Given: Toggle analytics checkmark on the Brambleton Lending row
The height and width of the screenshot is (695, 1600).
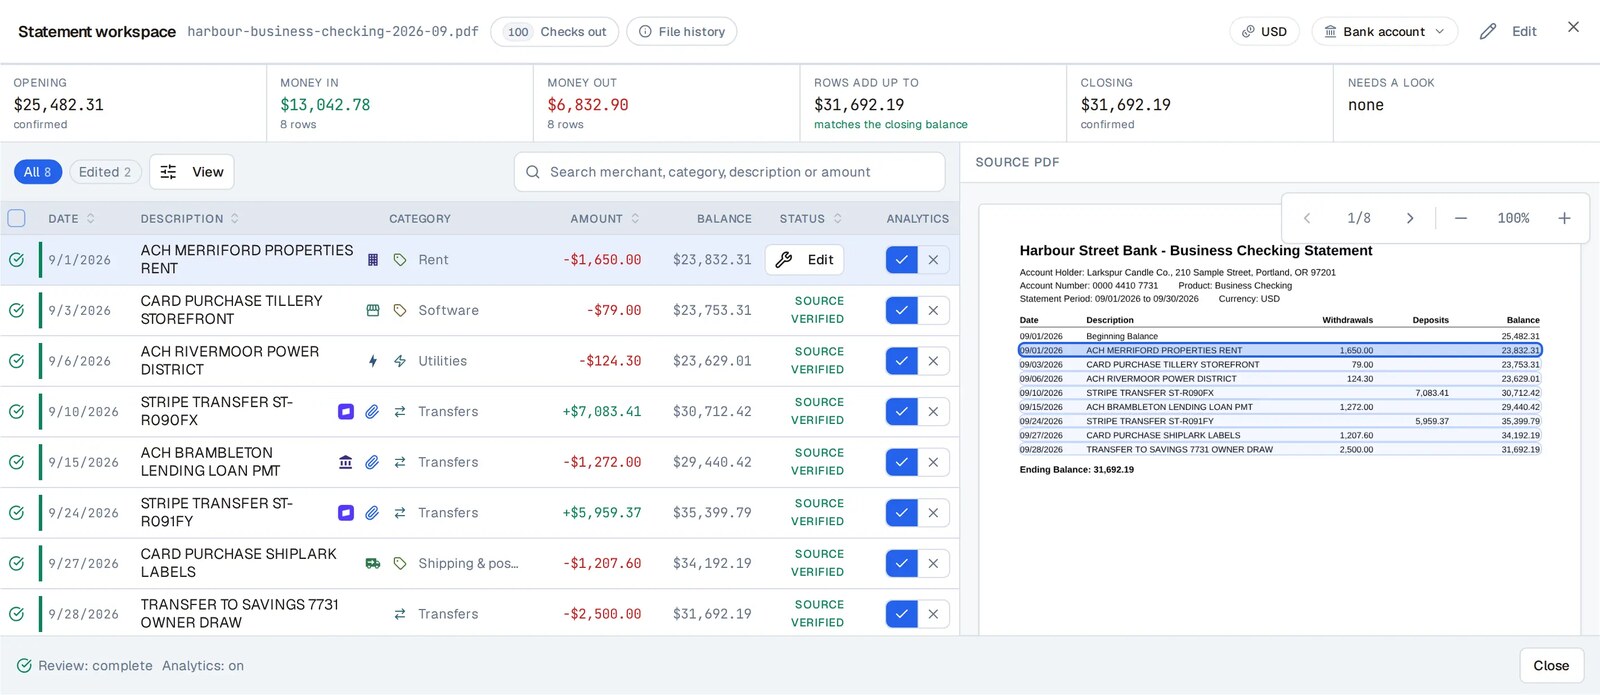Looking at the screenshot, I should point(902,462).
